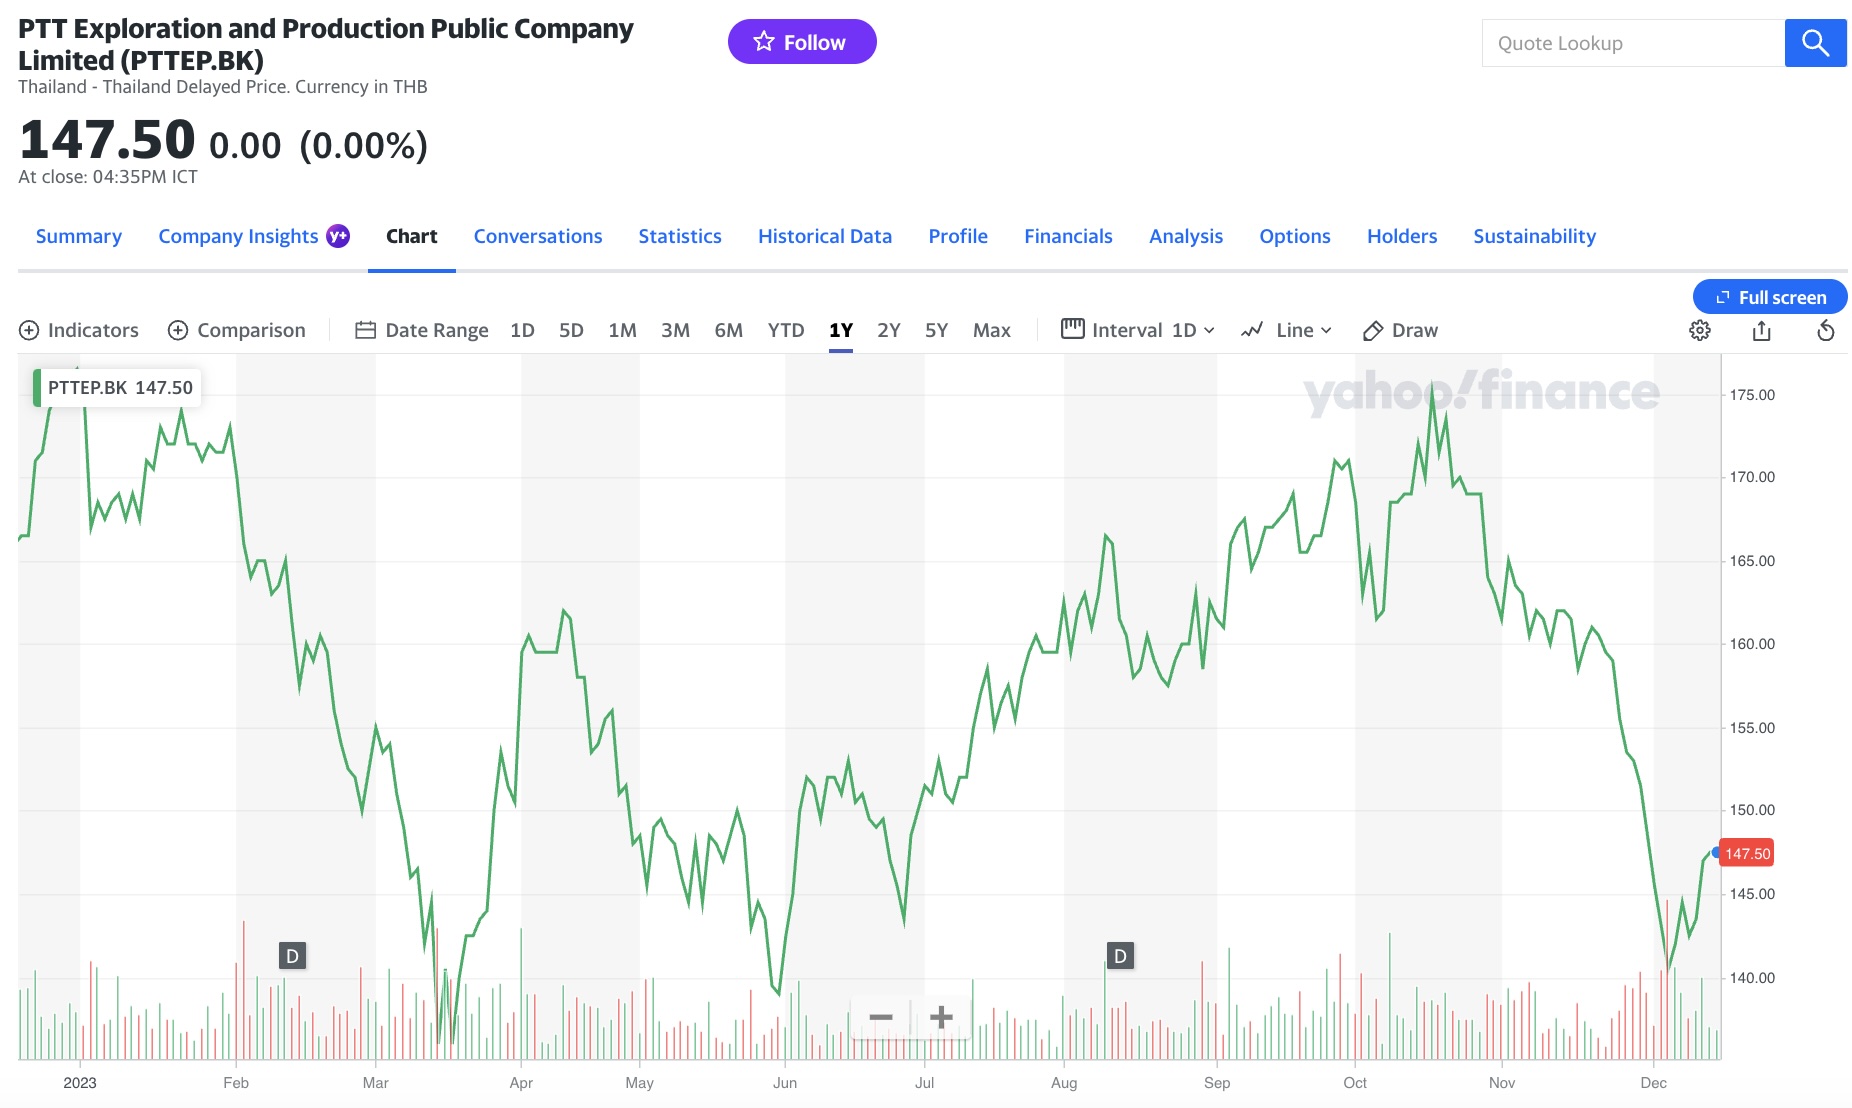Click the search magnifier icon

[1815, 43]
